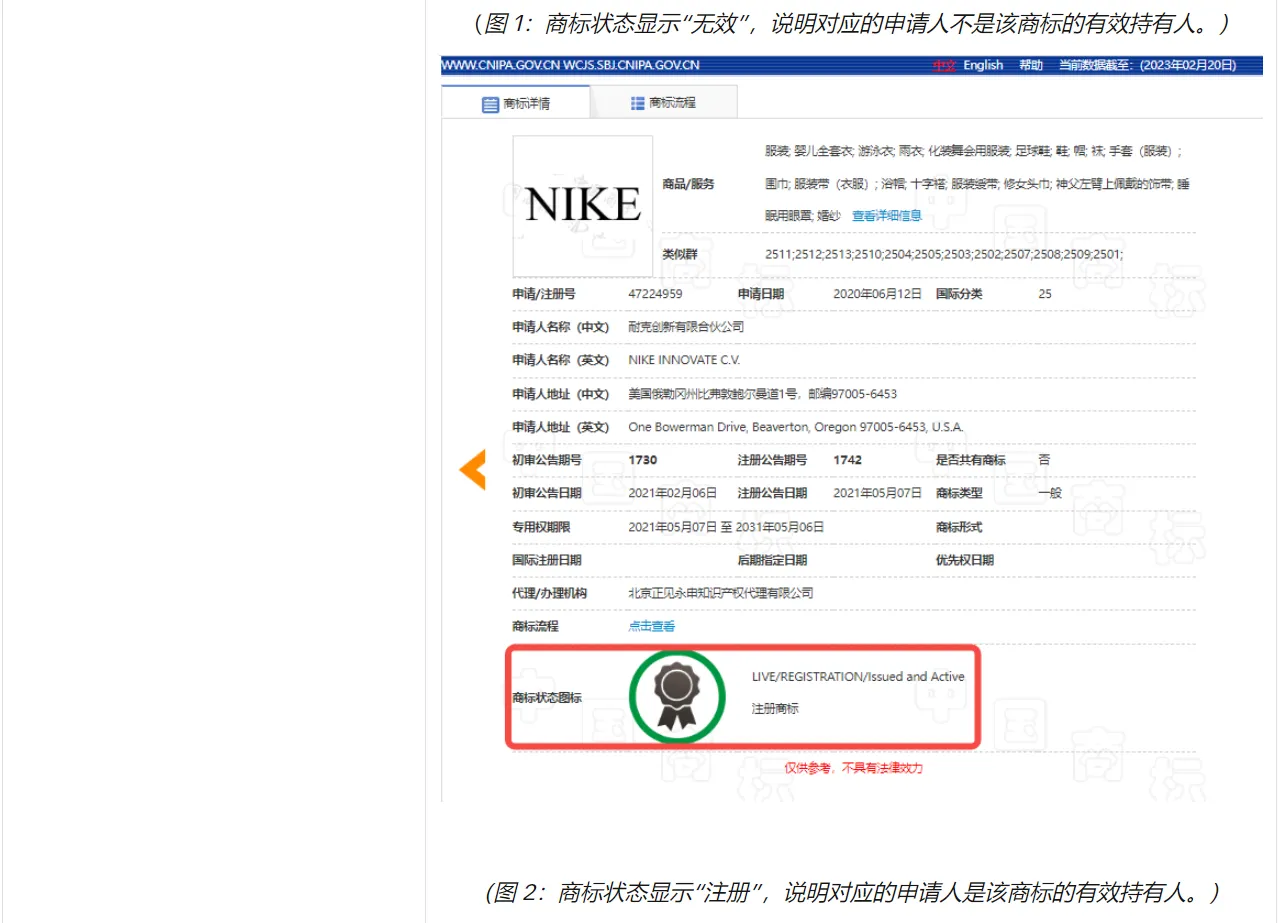Click the 国际注册日期 field label
Image resolution: width=1278 pixels, height=923 pixels.
coord(546,560)
